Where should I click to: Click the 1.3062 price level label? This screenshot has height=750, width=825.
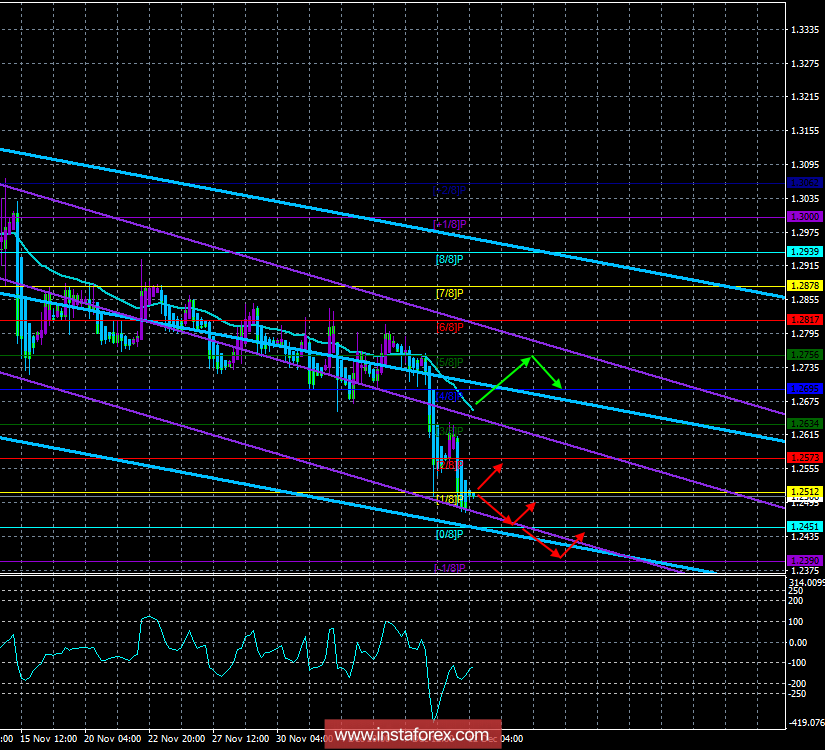coord(805,183)
